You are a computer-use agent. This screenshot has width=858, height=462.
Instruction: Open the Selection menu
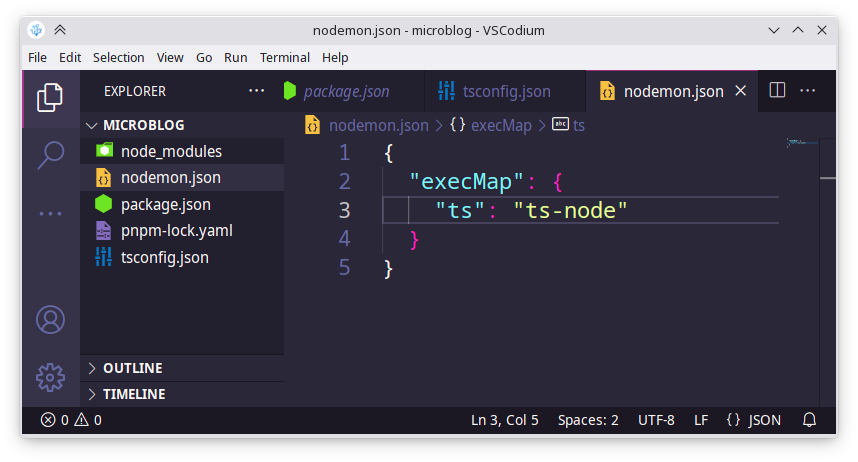pyautogui.click(x=119, y=57)
